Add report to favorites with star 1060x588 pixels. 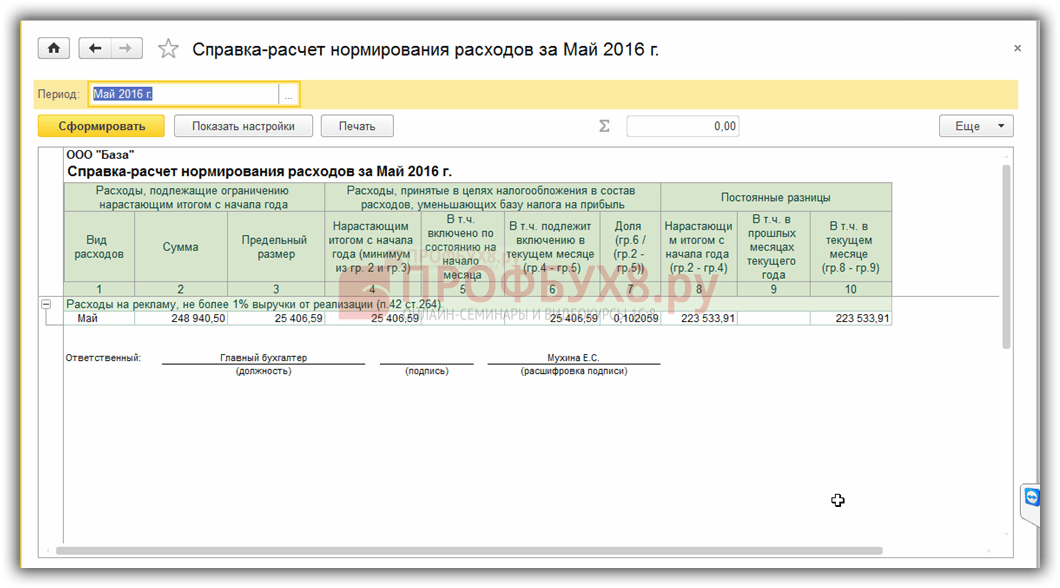tap(168, 49)
